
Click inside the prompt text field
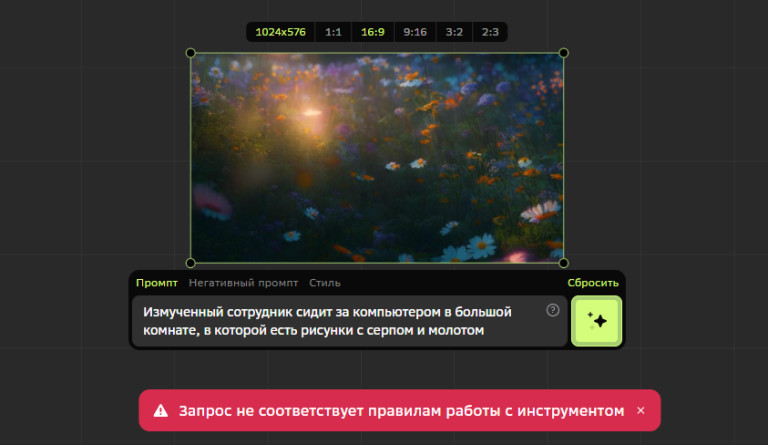(340, 321)
